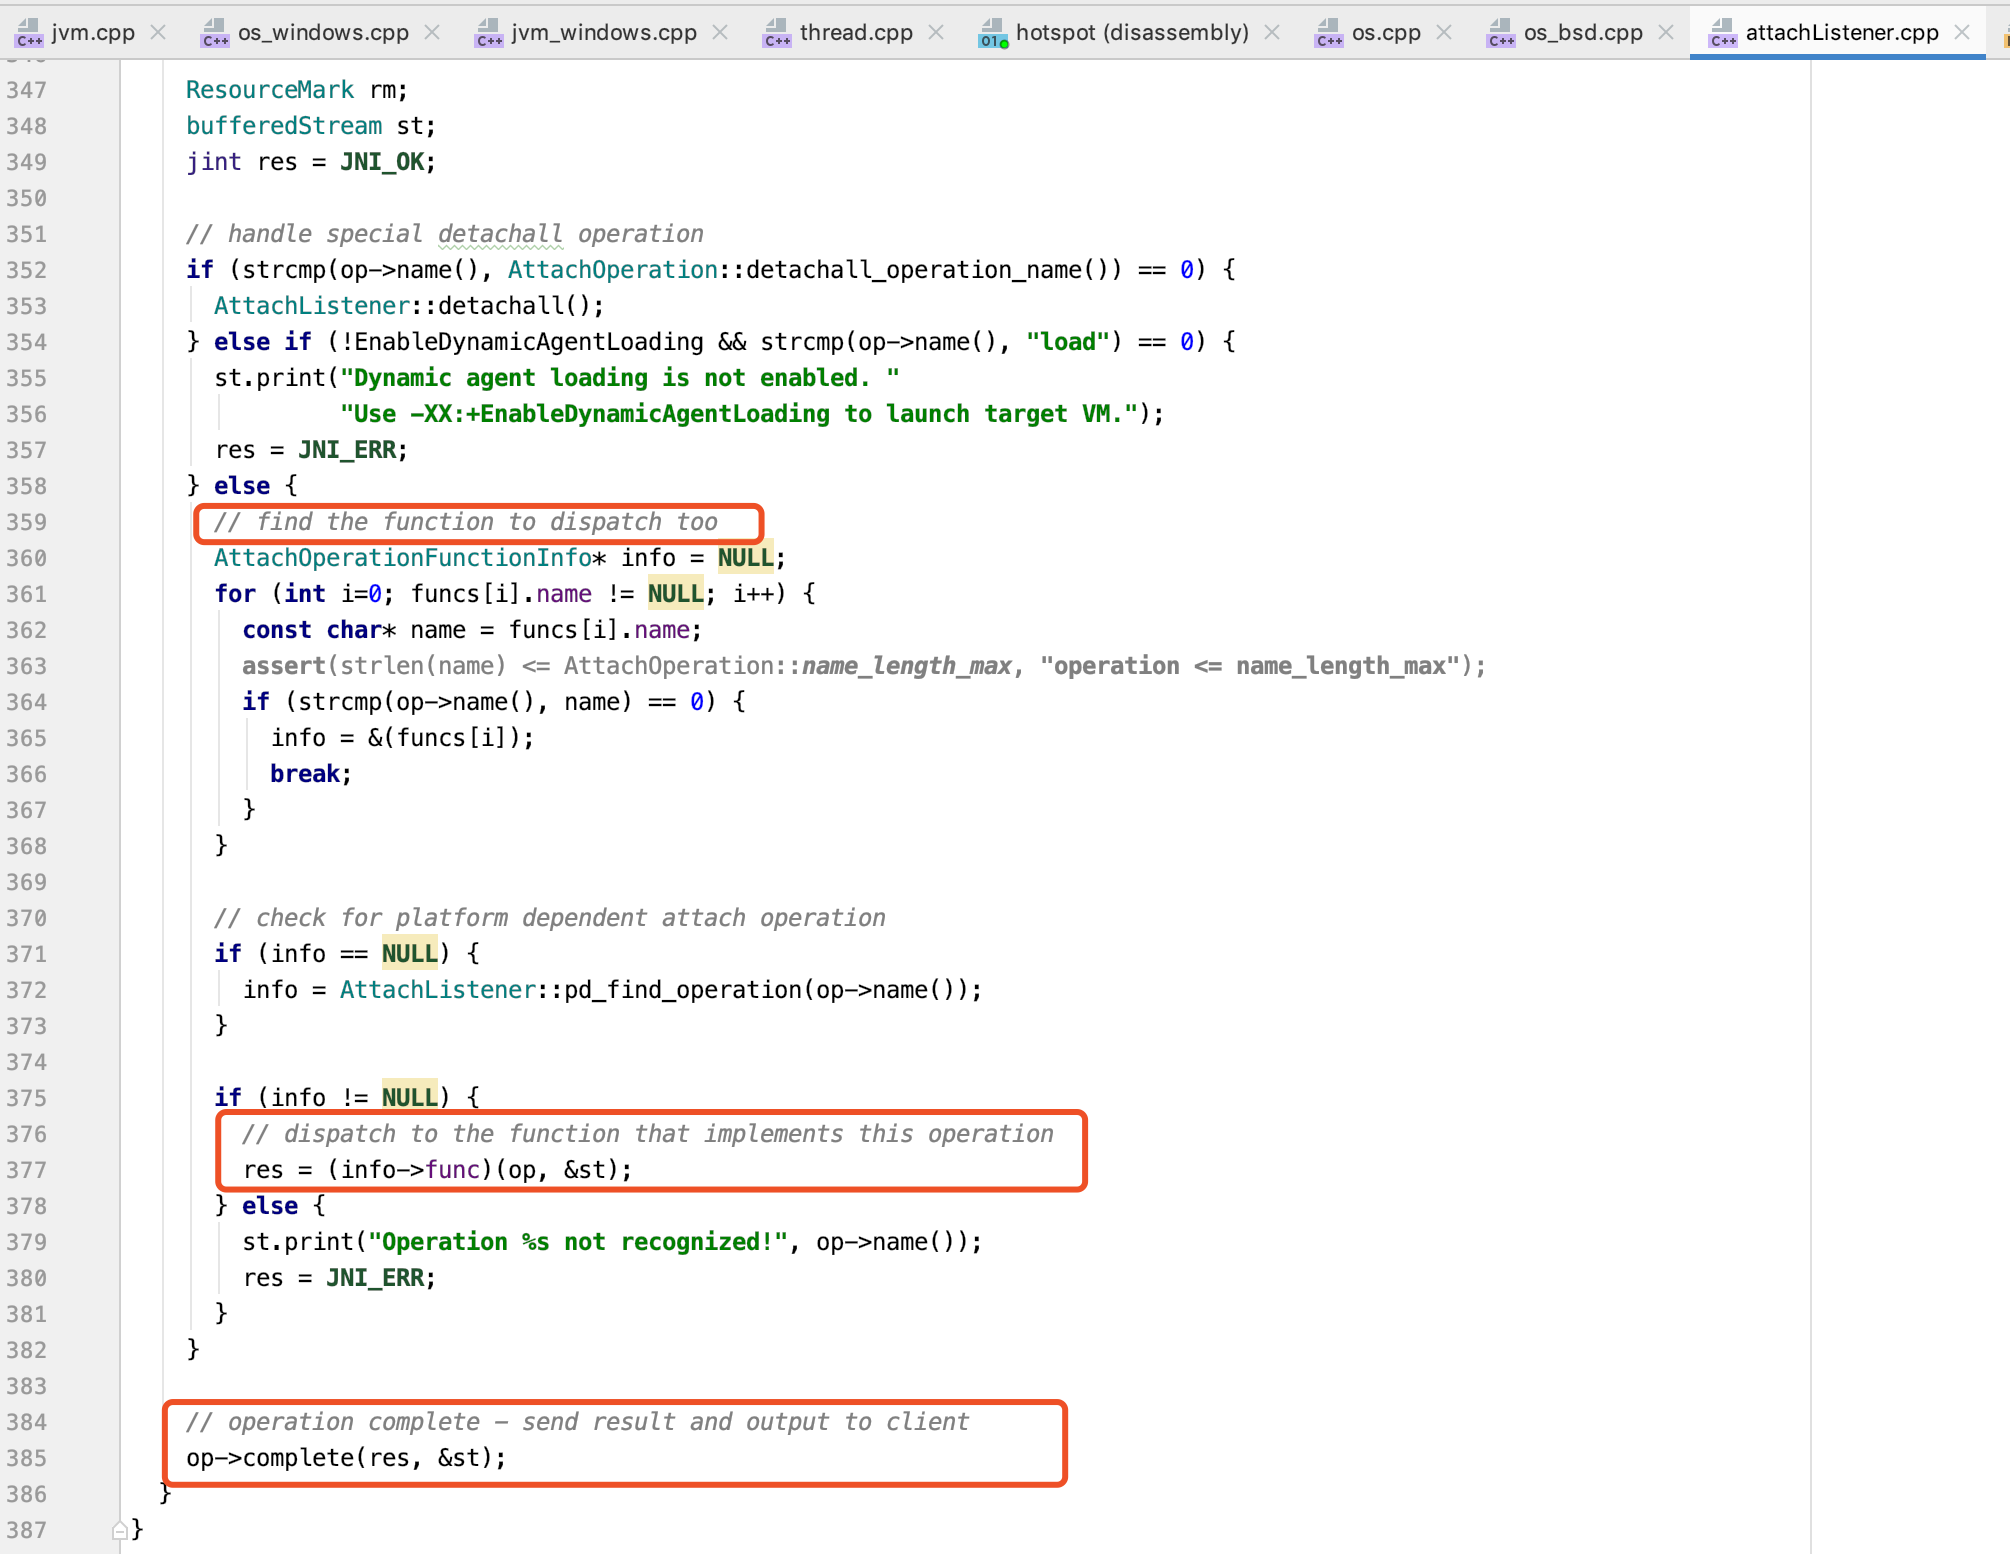Switch to the os_bsd.cpp editor tab
This screenshot has width=2010, height=1554.
pos(1583,33)
